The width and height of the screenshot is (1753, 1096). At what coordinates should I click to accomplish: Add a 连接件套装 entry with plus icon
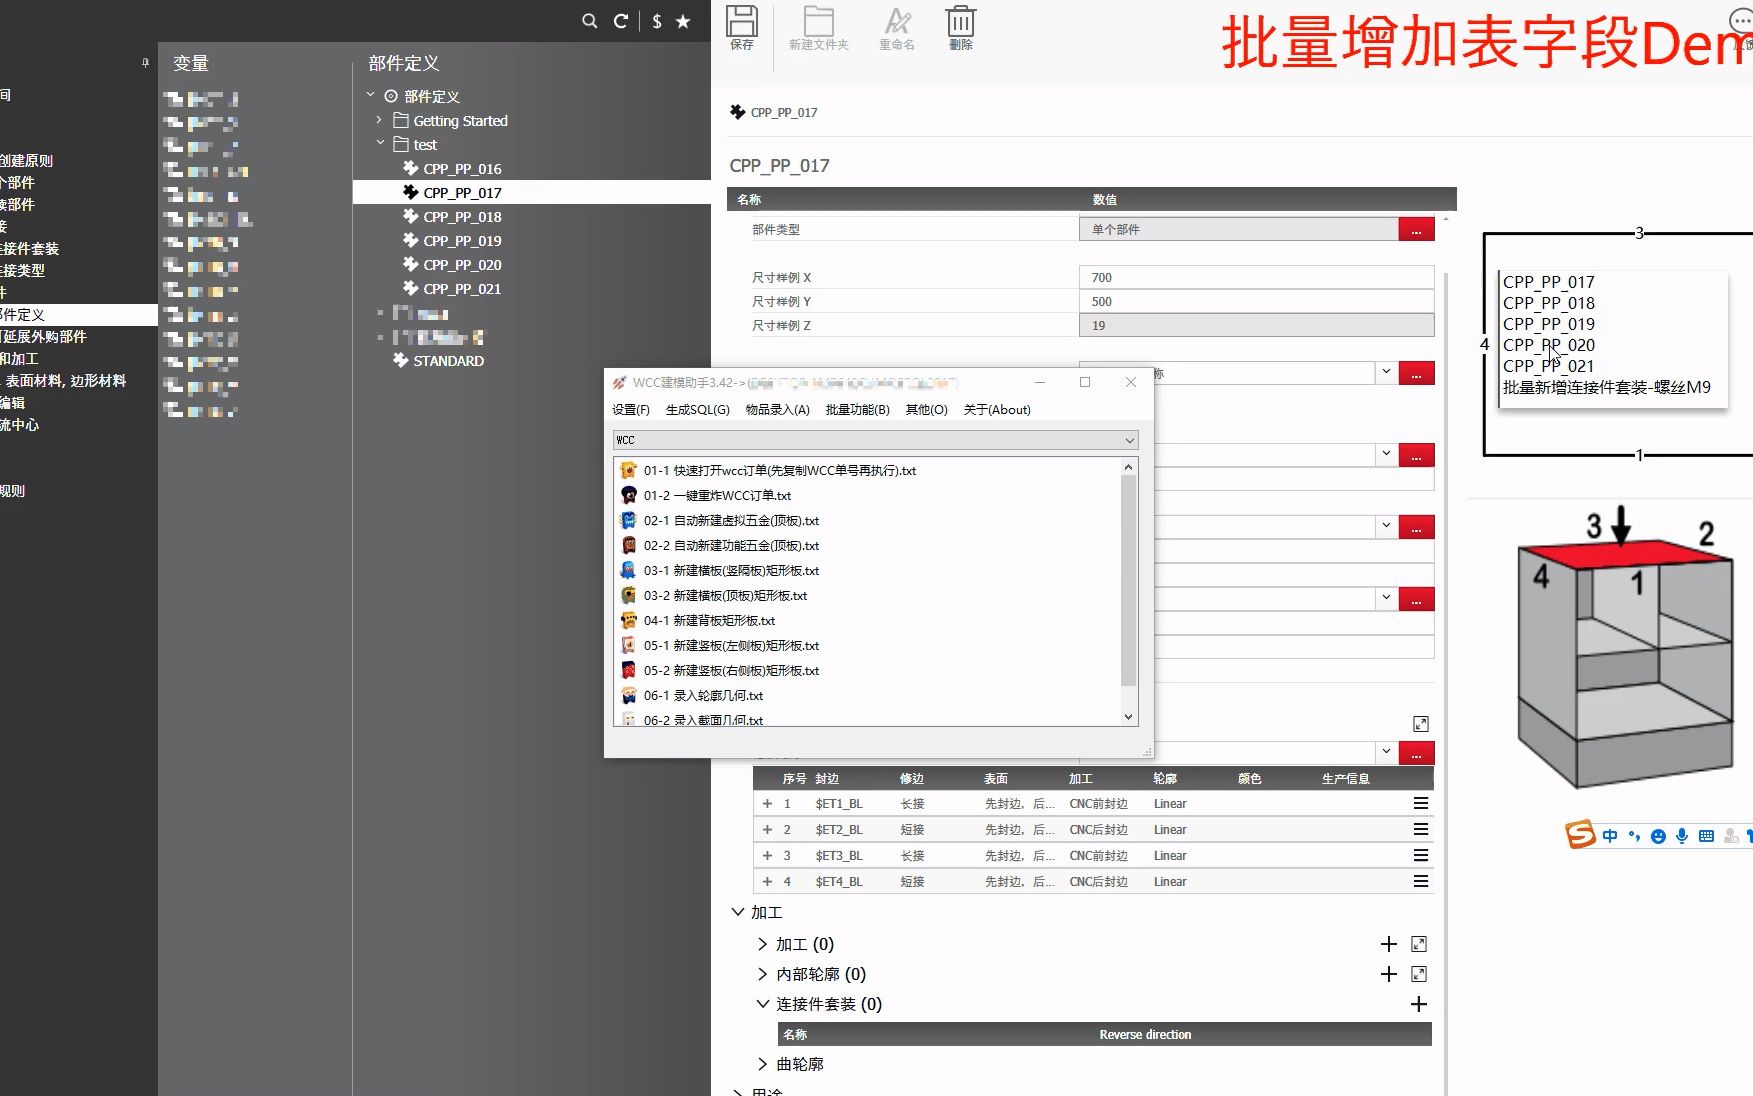coord(1419,1004)
